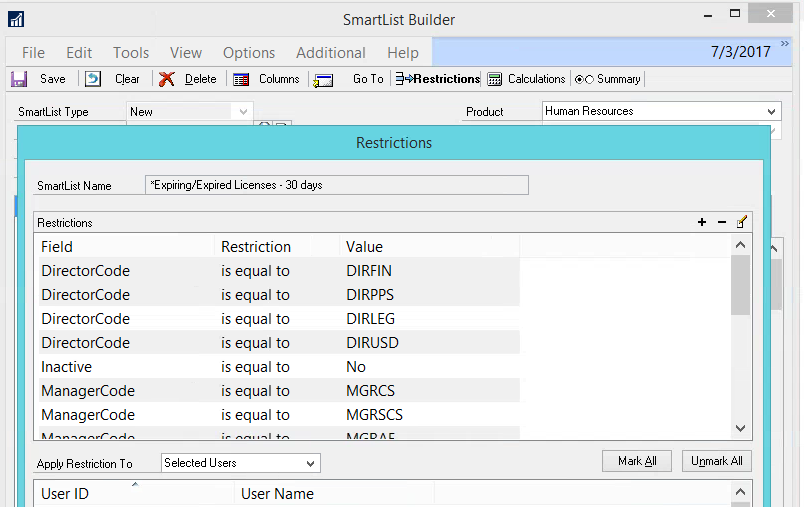Select the DirectorCode row with DIRUSD
804x507 pixels.
279,342
